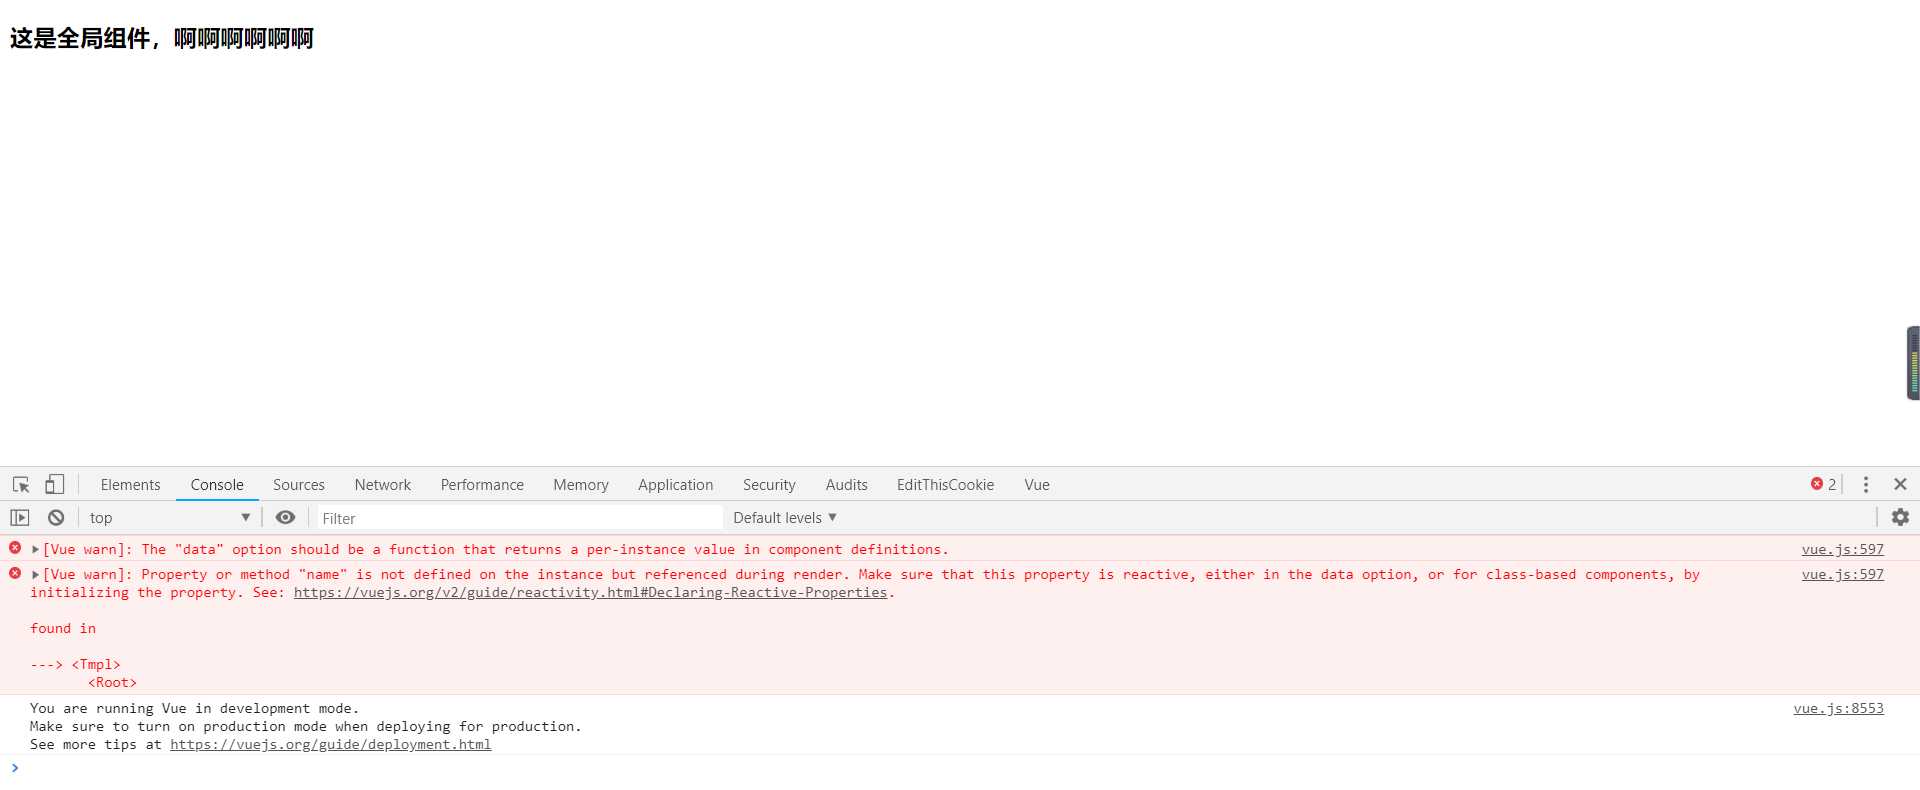Open the vuejs.org deployment guide link
Viewport: 1920px width, 790px height.
(x=330, y=745)
